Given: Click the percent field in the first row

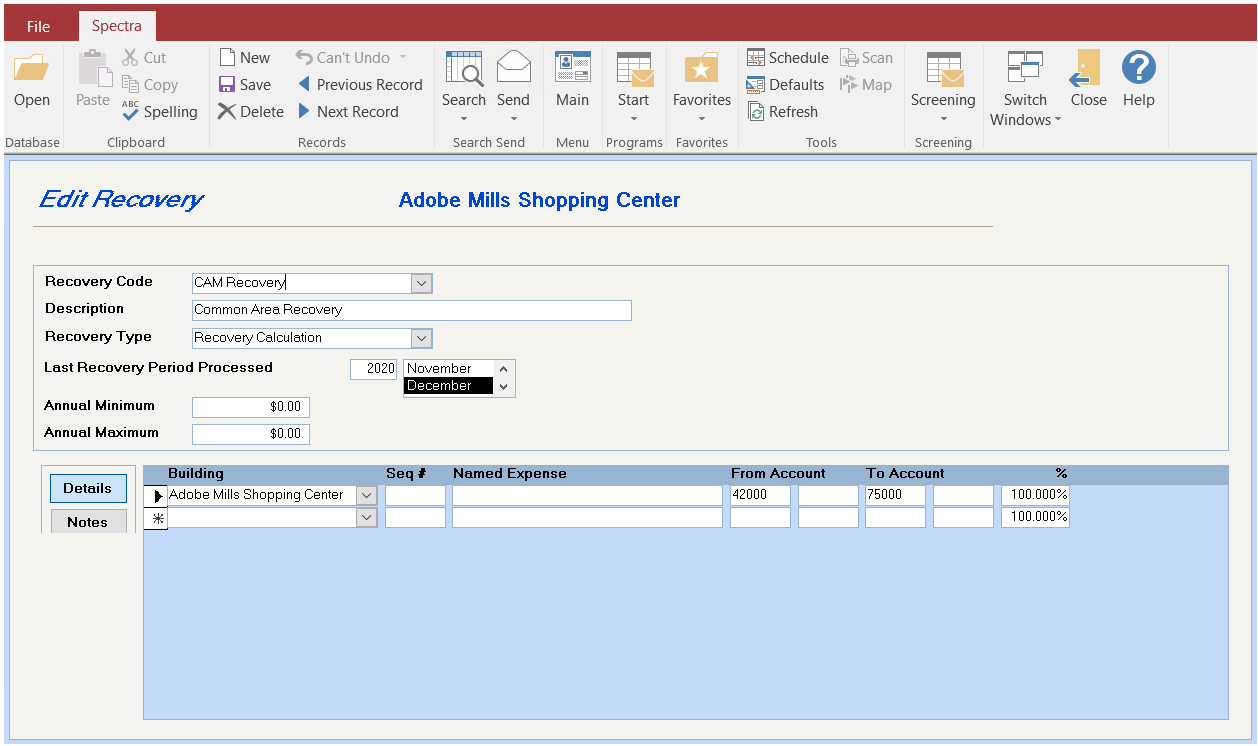Looking at the screenshot, I should tap(1035, 495).
